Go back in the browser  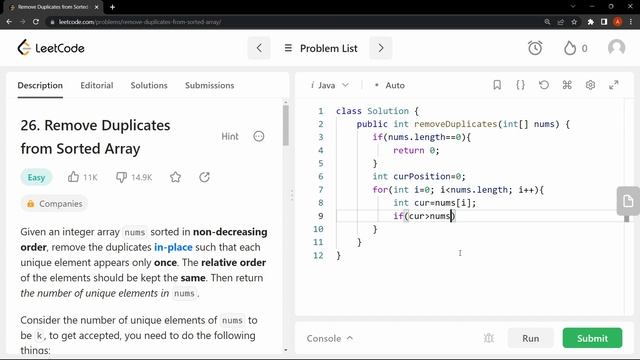pos(9,22)
